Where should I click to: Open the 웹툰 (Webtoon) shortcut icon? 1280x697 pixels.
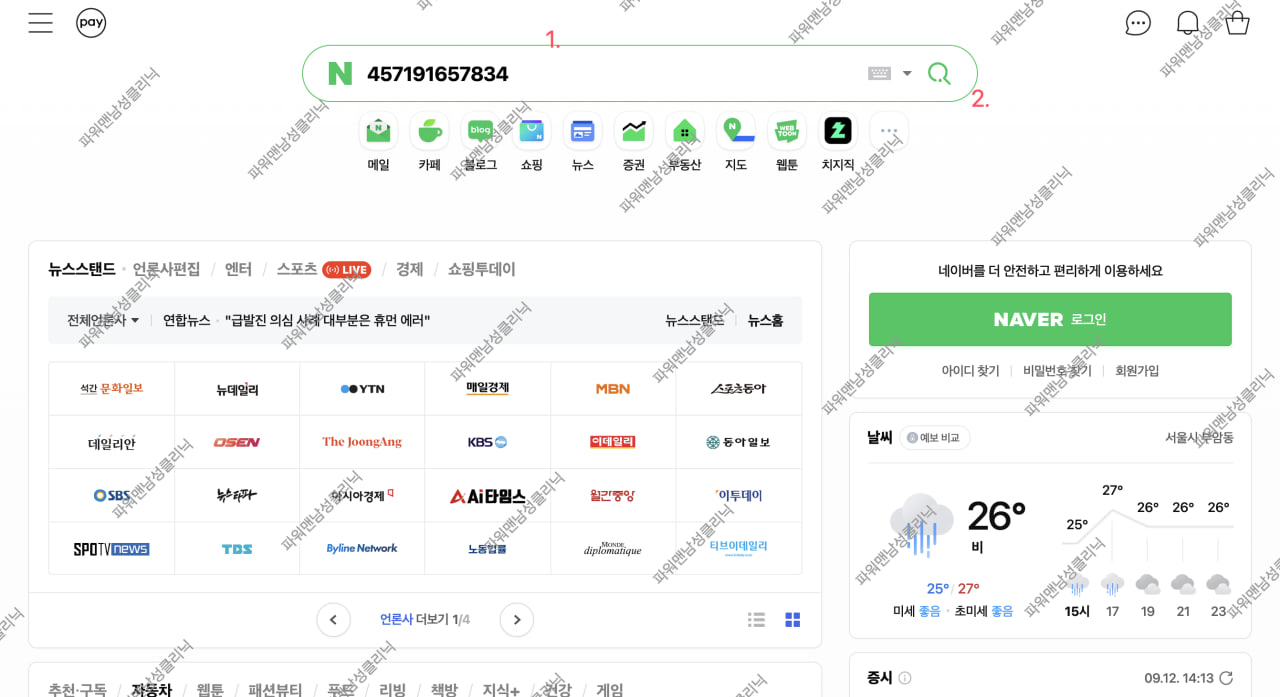pyautogui.click(x=786, y=131)
